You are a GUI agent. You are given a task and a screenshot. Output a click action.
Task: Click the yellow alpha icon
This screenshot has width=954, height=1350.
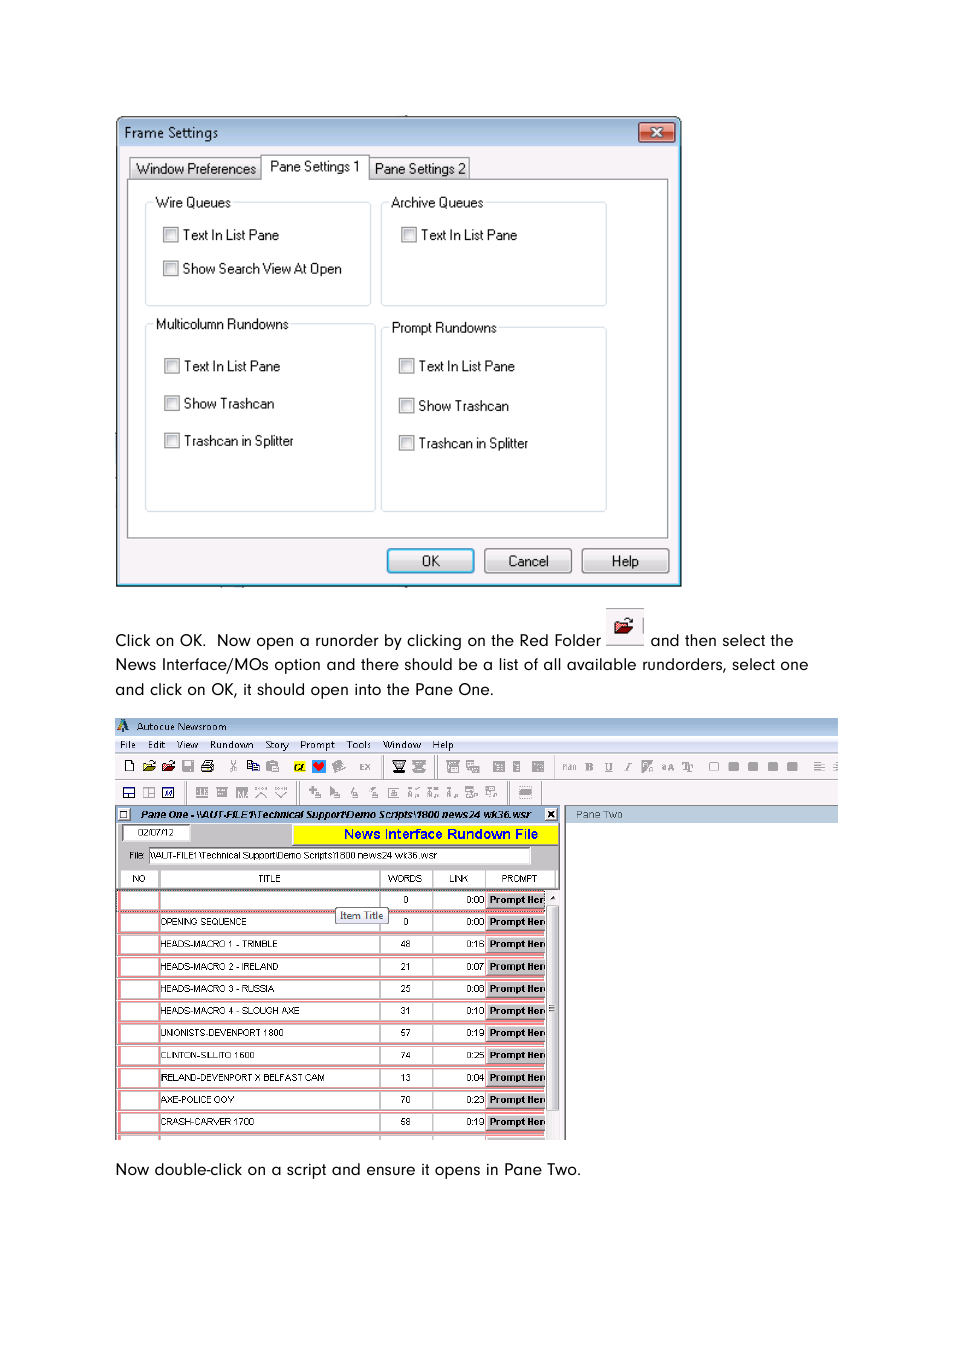(299, 767)
